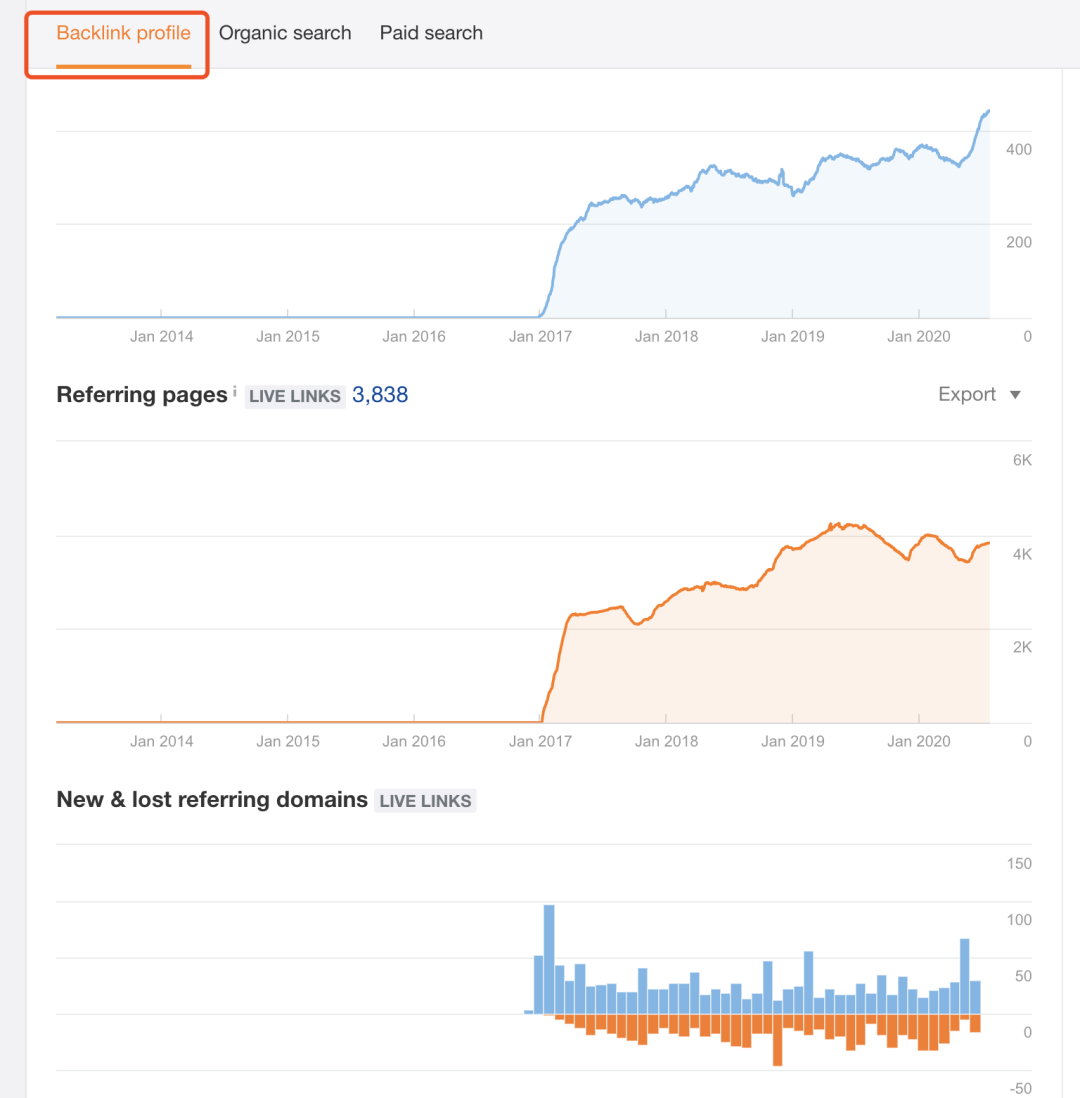1080x1098 pixels.
Task: Click Jan 2020 label on the referring pages chart
Action: point(919,741)
